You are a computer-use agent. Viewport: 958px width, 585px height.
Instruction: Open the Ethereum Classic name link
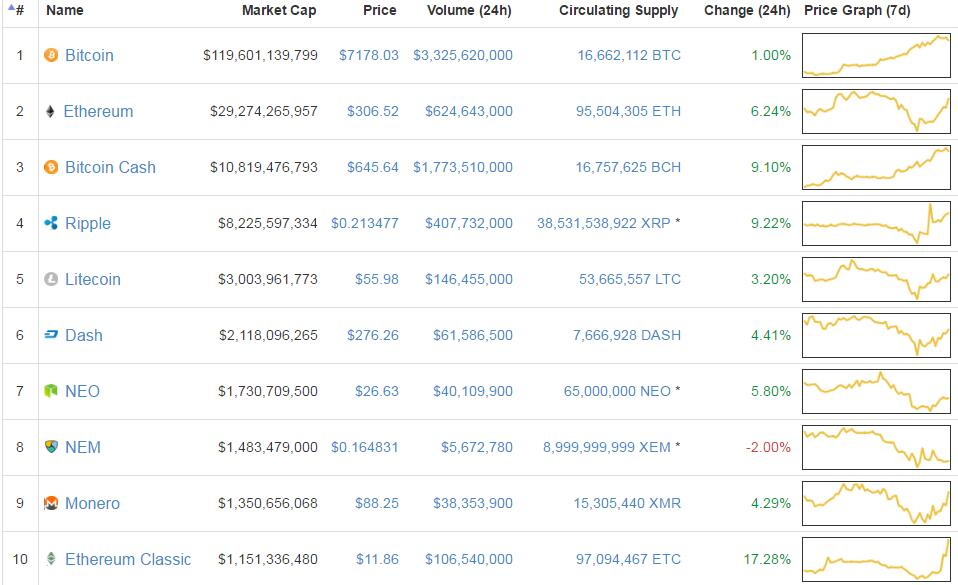(x=127, y=560)
